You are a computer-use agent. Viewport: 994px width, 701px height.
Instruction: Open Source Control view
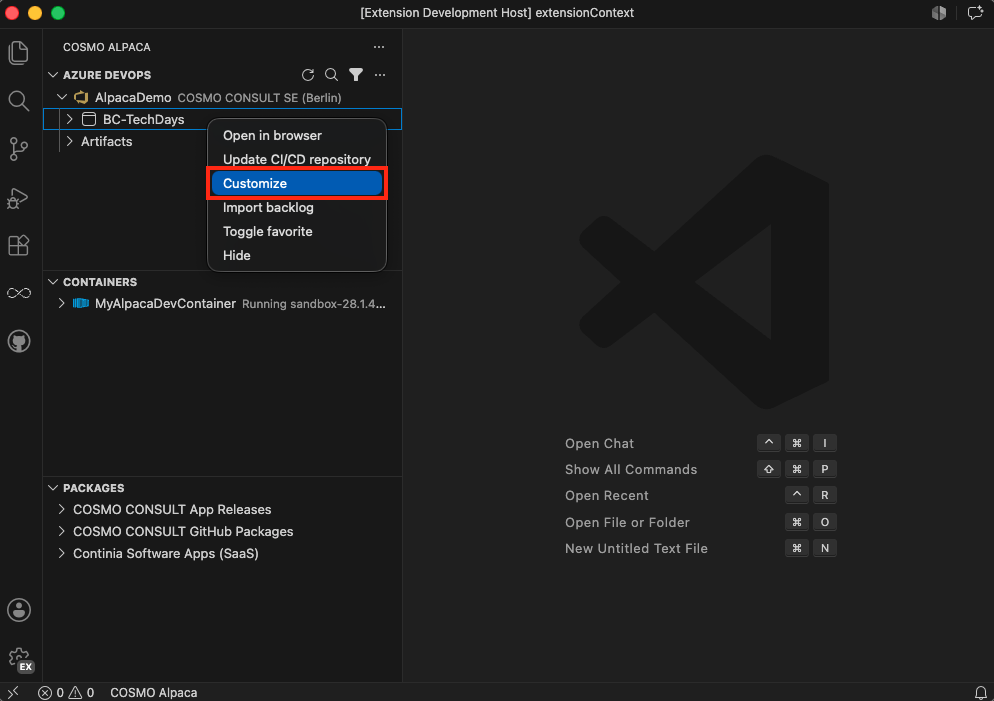click(18, 149)
